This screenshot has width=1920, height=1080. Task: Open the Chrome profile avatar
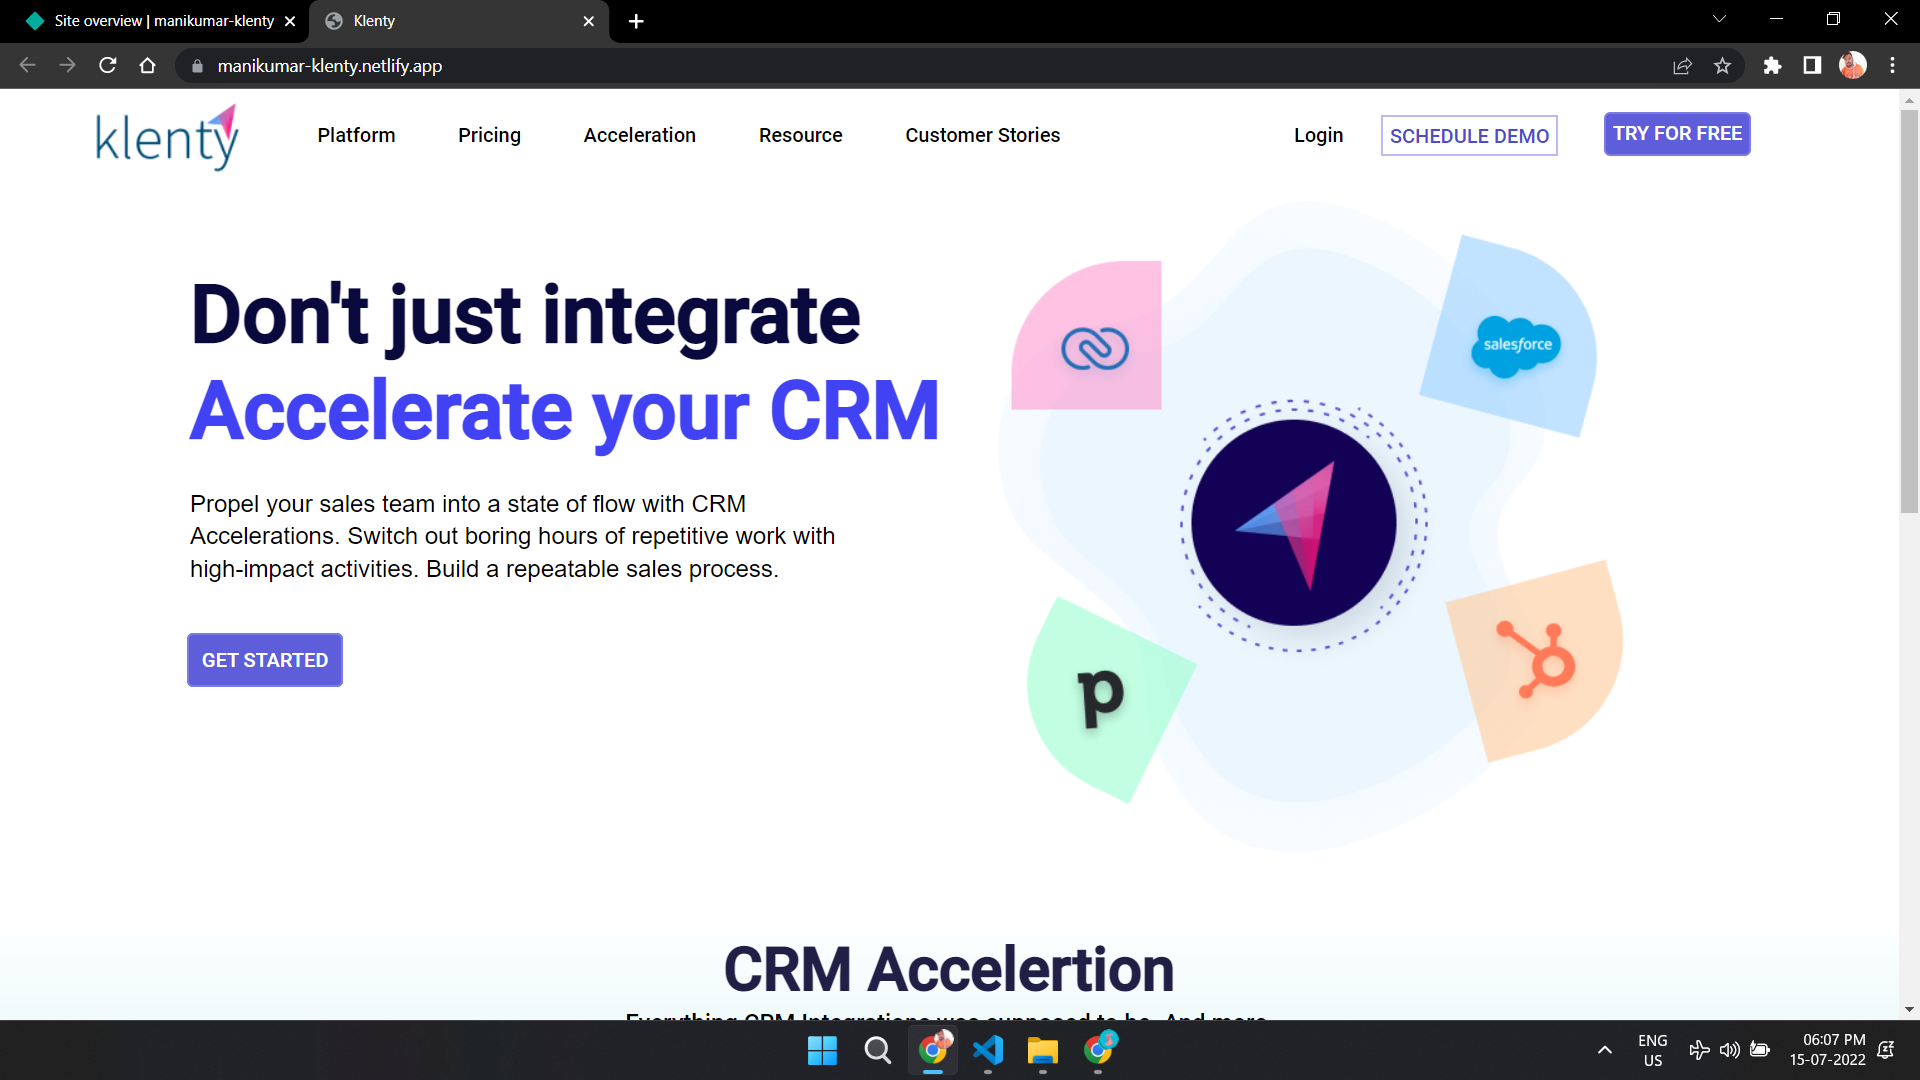click(1853, 66)
